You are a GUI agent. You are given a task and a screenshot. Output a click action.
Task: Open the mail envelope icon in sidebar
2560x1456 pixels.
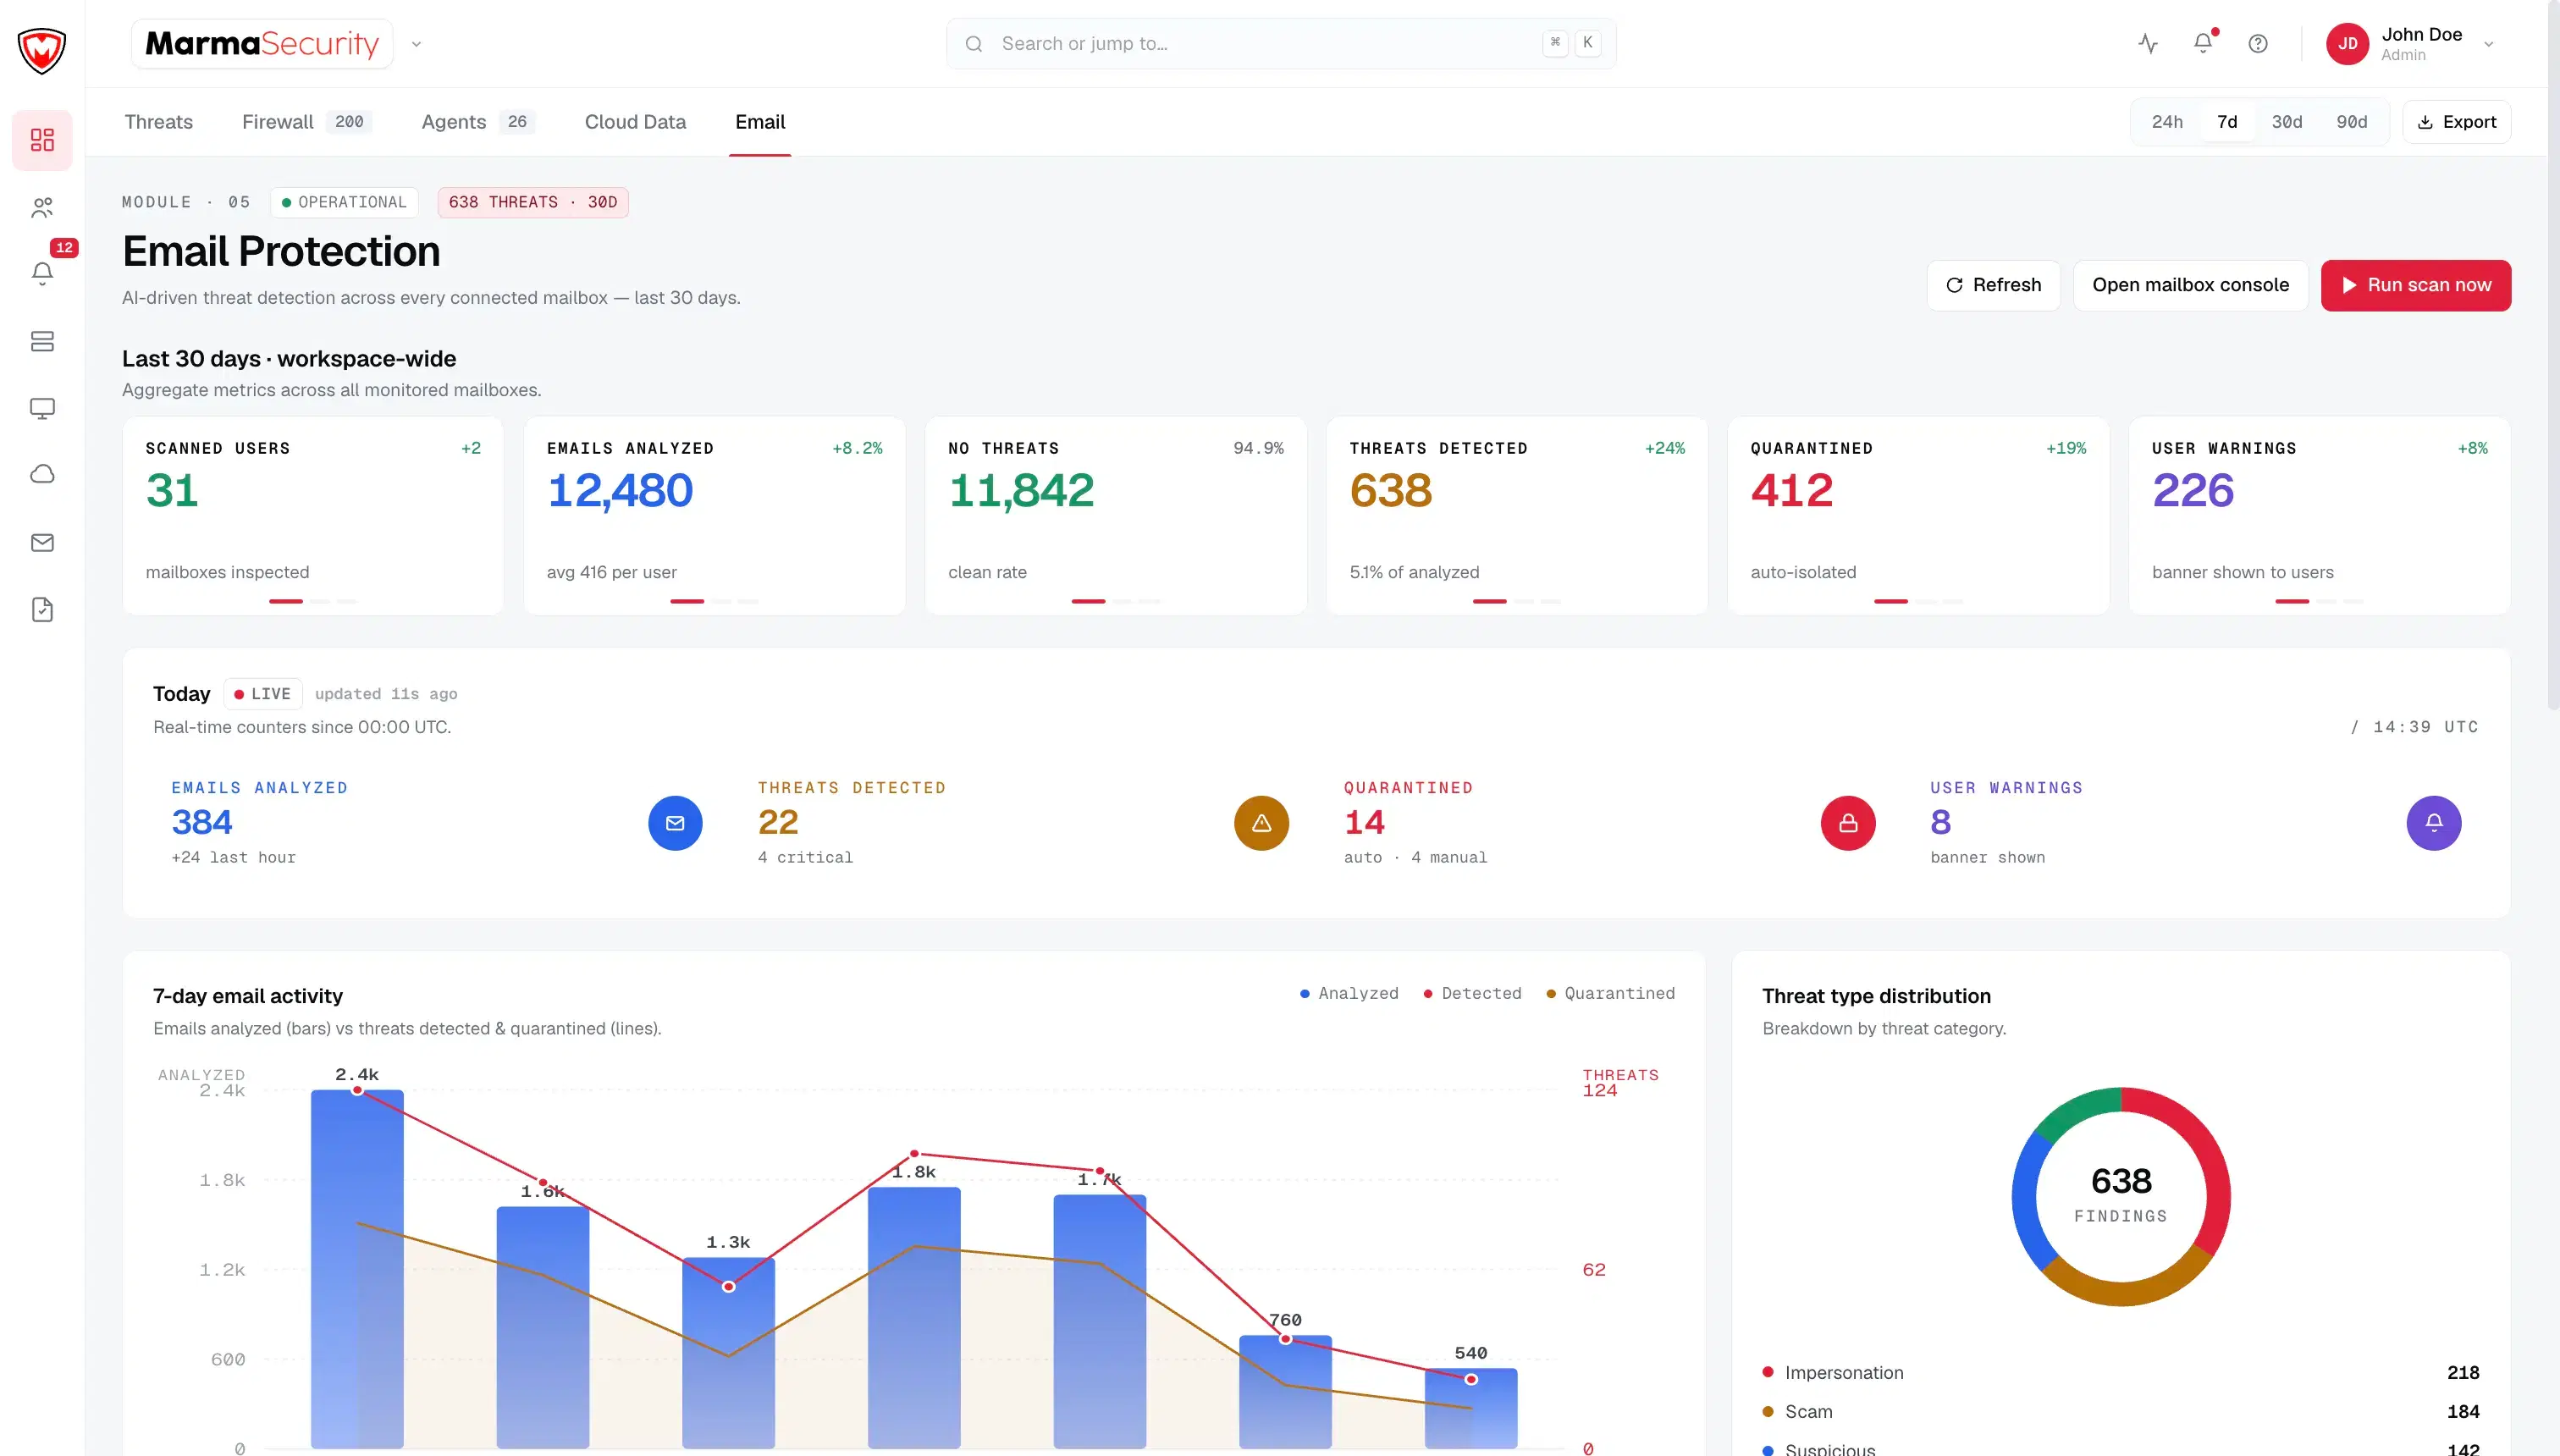(x=42, y=542)
